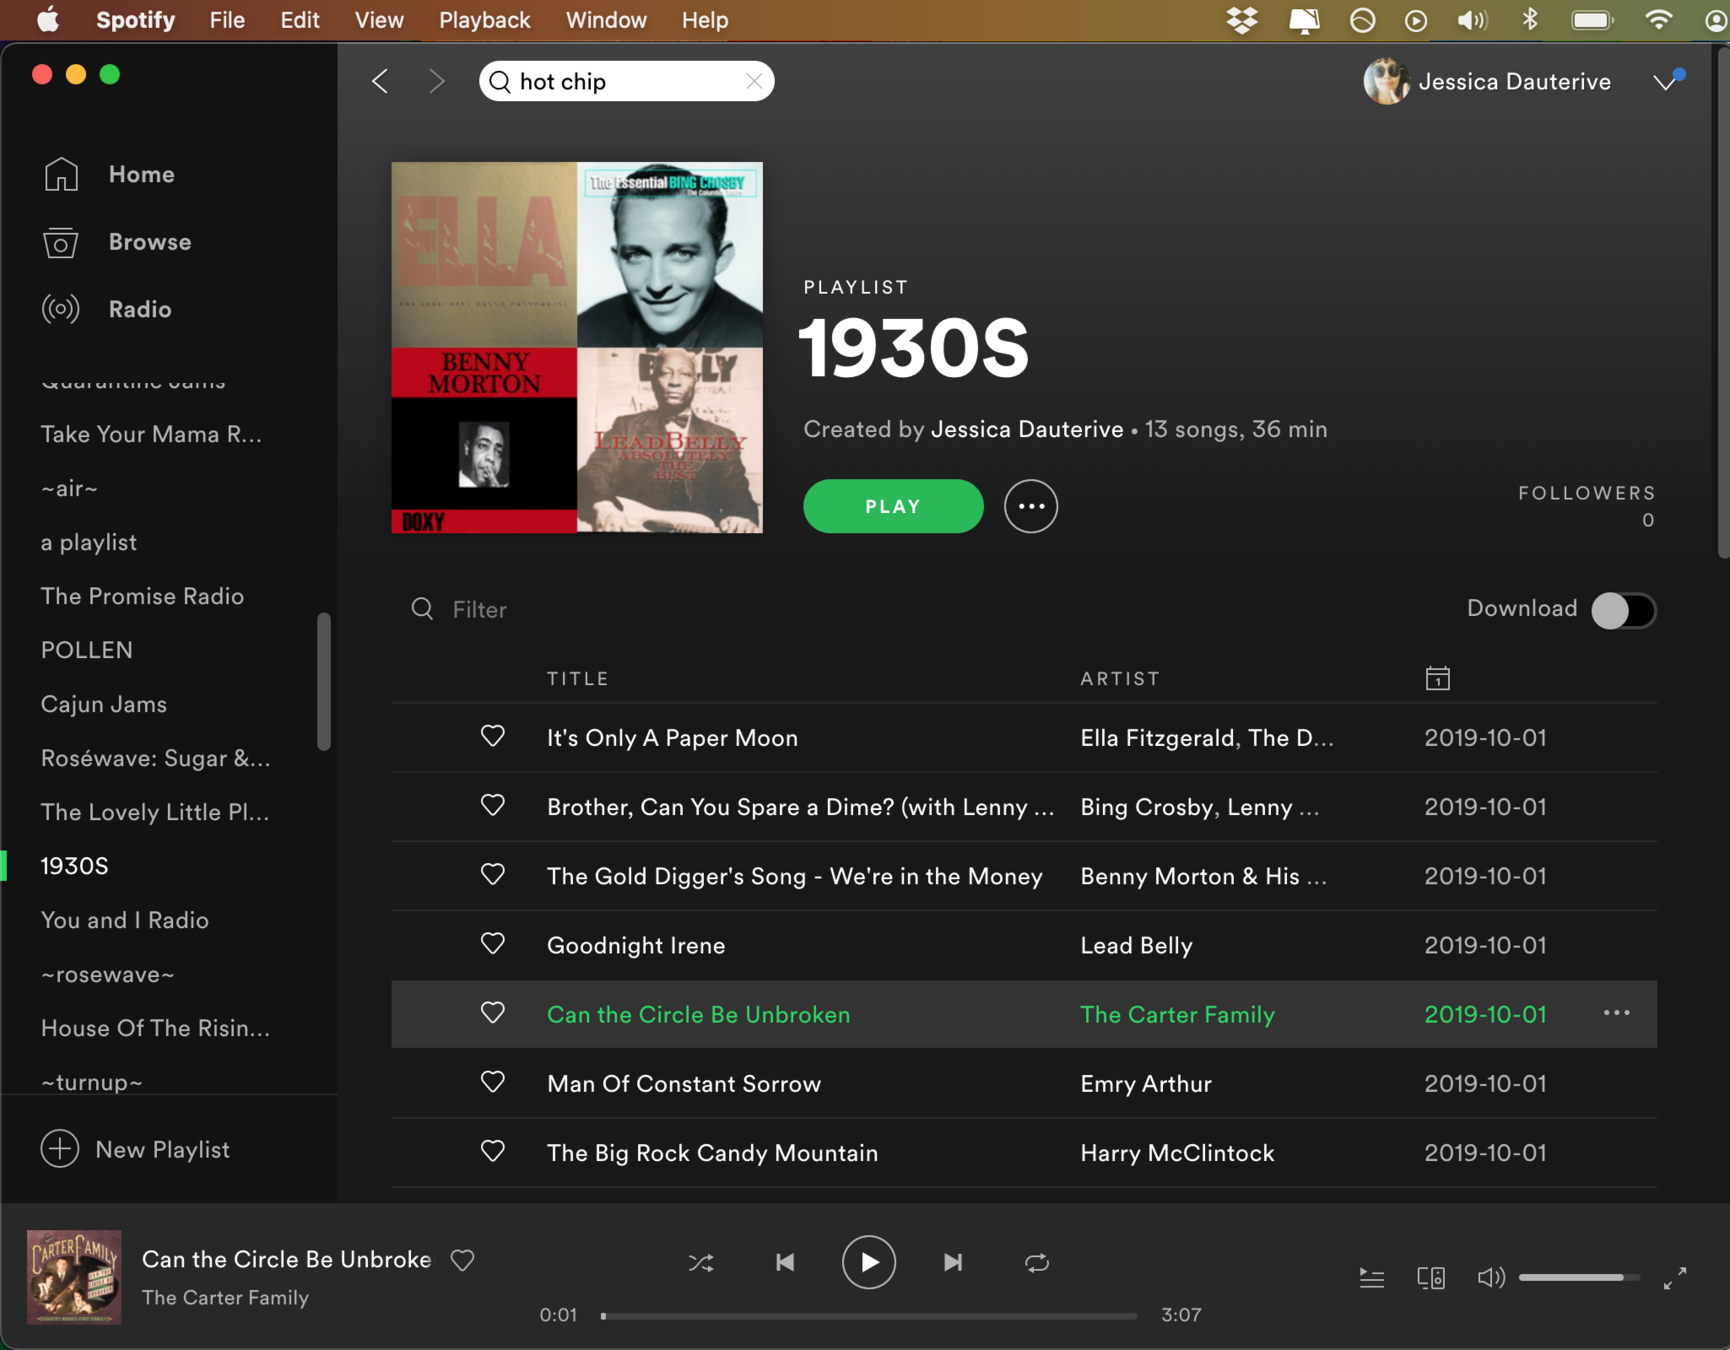Open the Edit menu
Viewport: 1730px width, 1350px height.
299,20
